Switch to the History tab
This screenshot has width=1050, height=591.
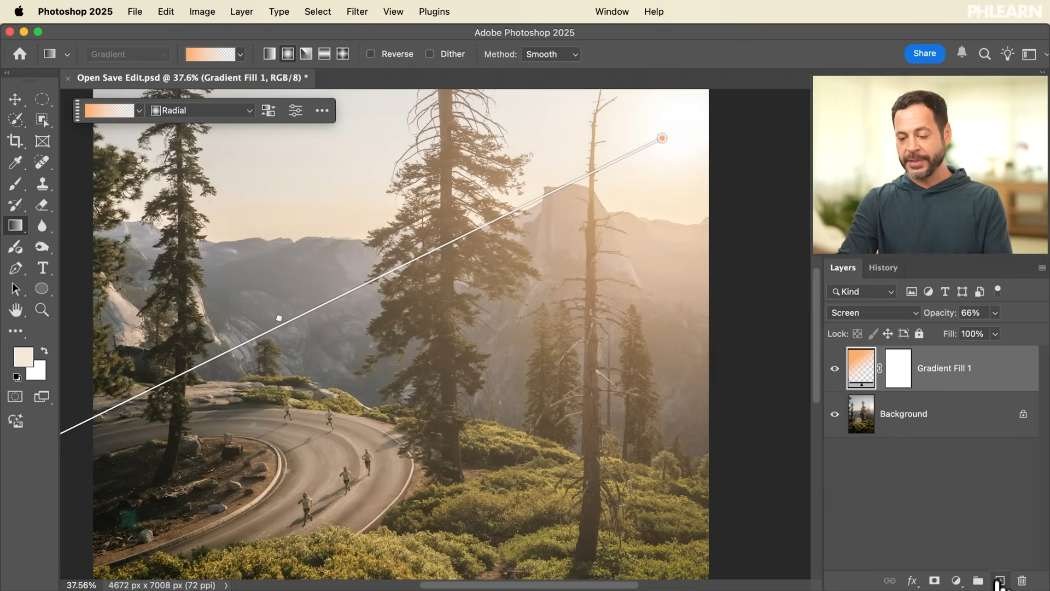[883, 268]
